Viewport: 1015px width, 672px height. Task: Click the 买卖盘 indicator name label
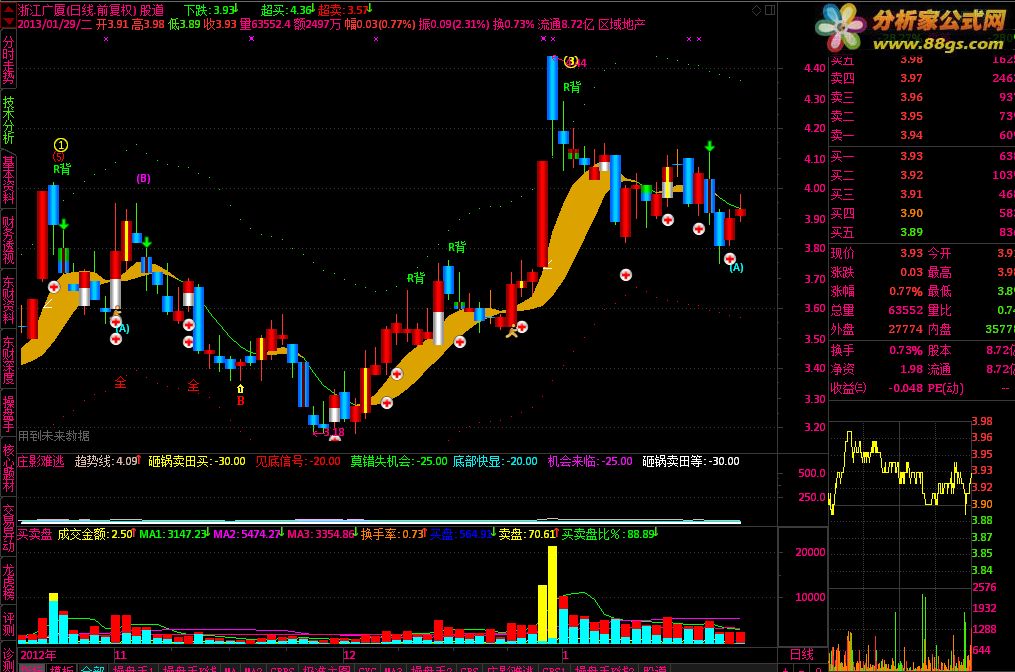click(34, 534)
